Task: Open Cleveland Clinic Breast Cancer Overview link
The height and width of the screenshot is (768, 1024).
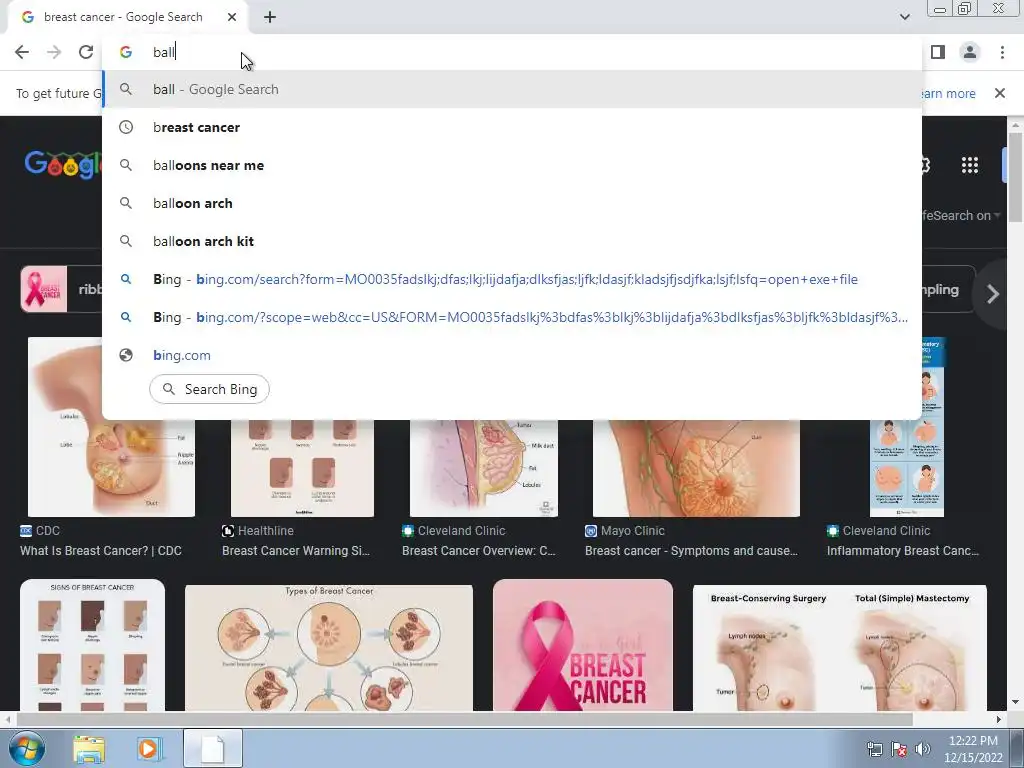Action: [479, 551]
